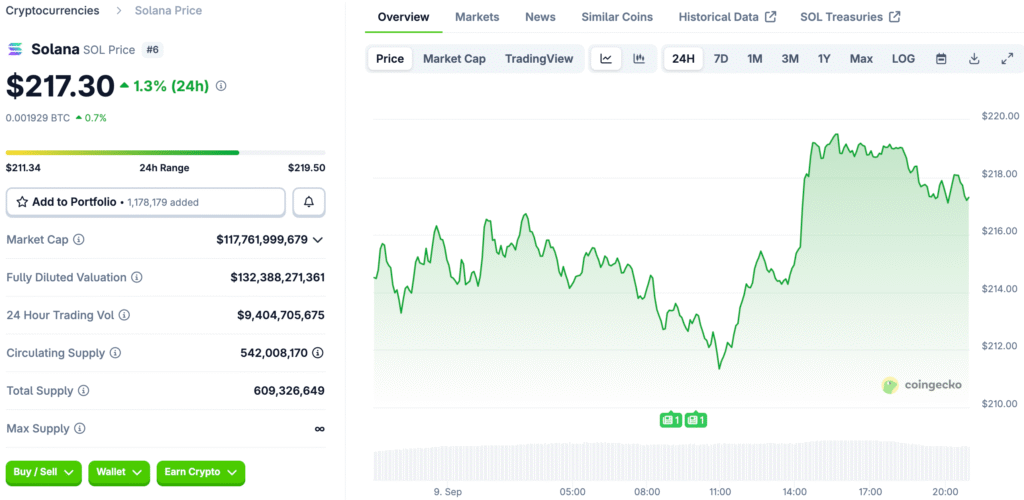Click the #6 rank badge
This screenshot has width=1024, height=500.
pos(152,50)
